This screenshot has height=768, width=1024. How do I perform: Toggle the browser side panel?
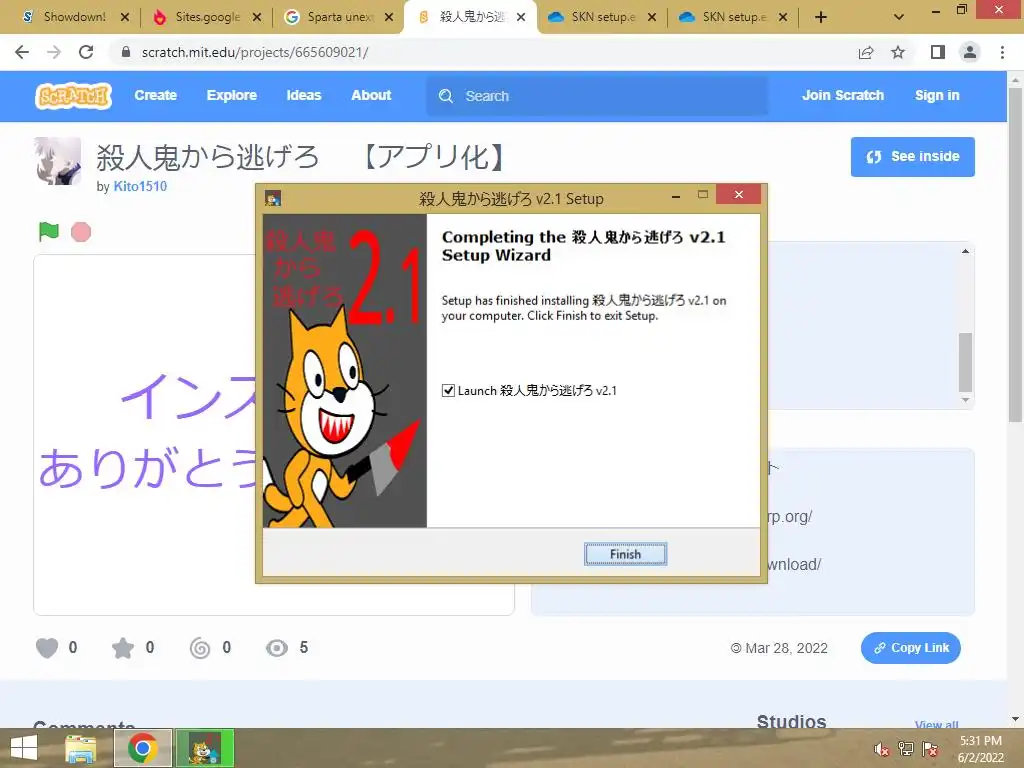[938, 52]
